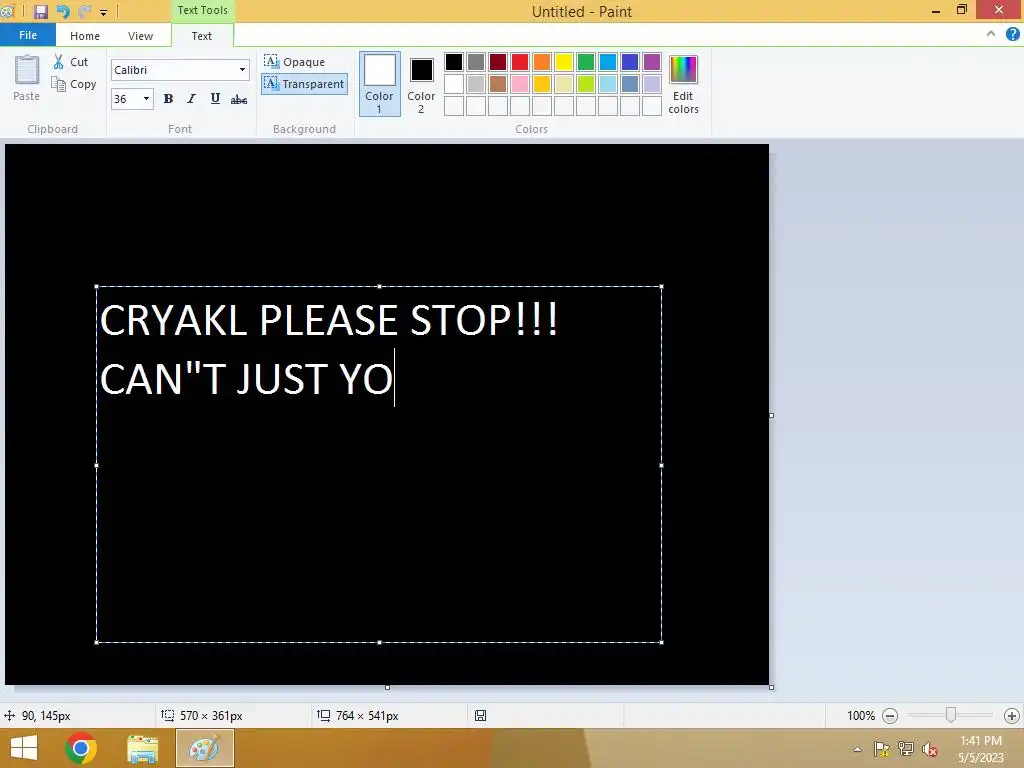Open the File menu
Screen dimensions: 1024x768
tap(27, 35)
